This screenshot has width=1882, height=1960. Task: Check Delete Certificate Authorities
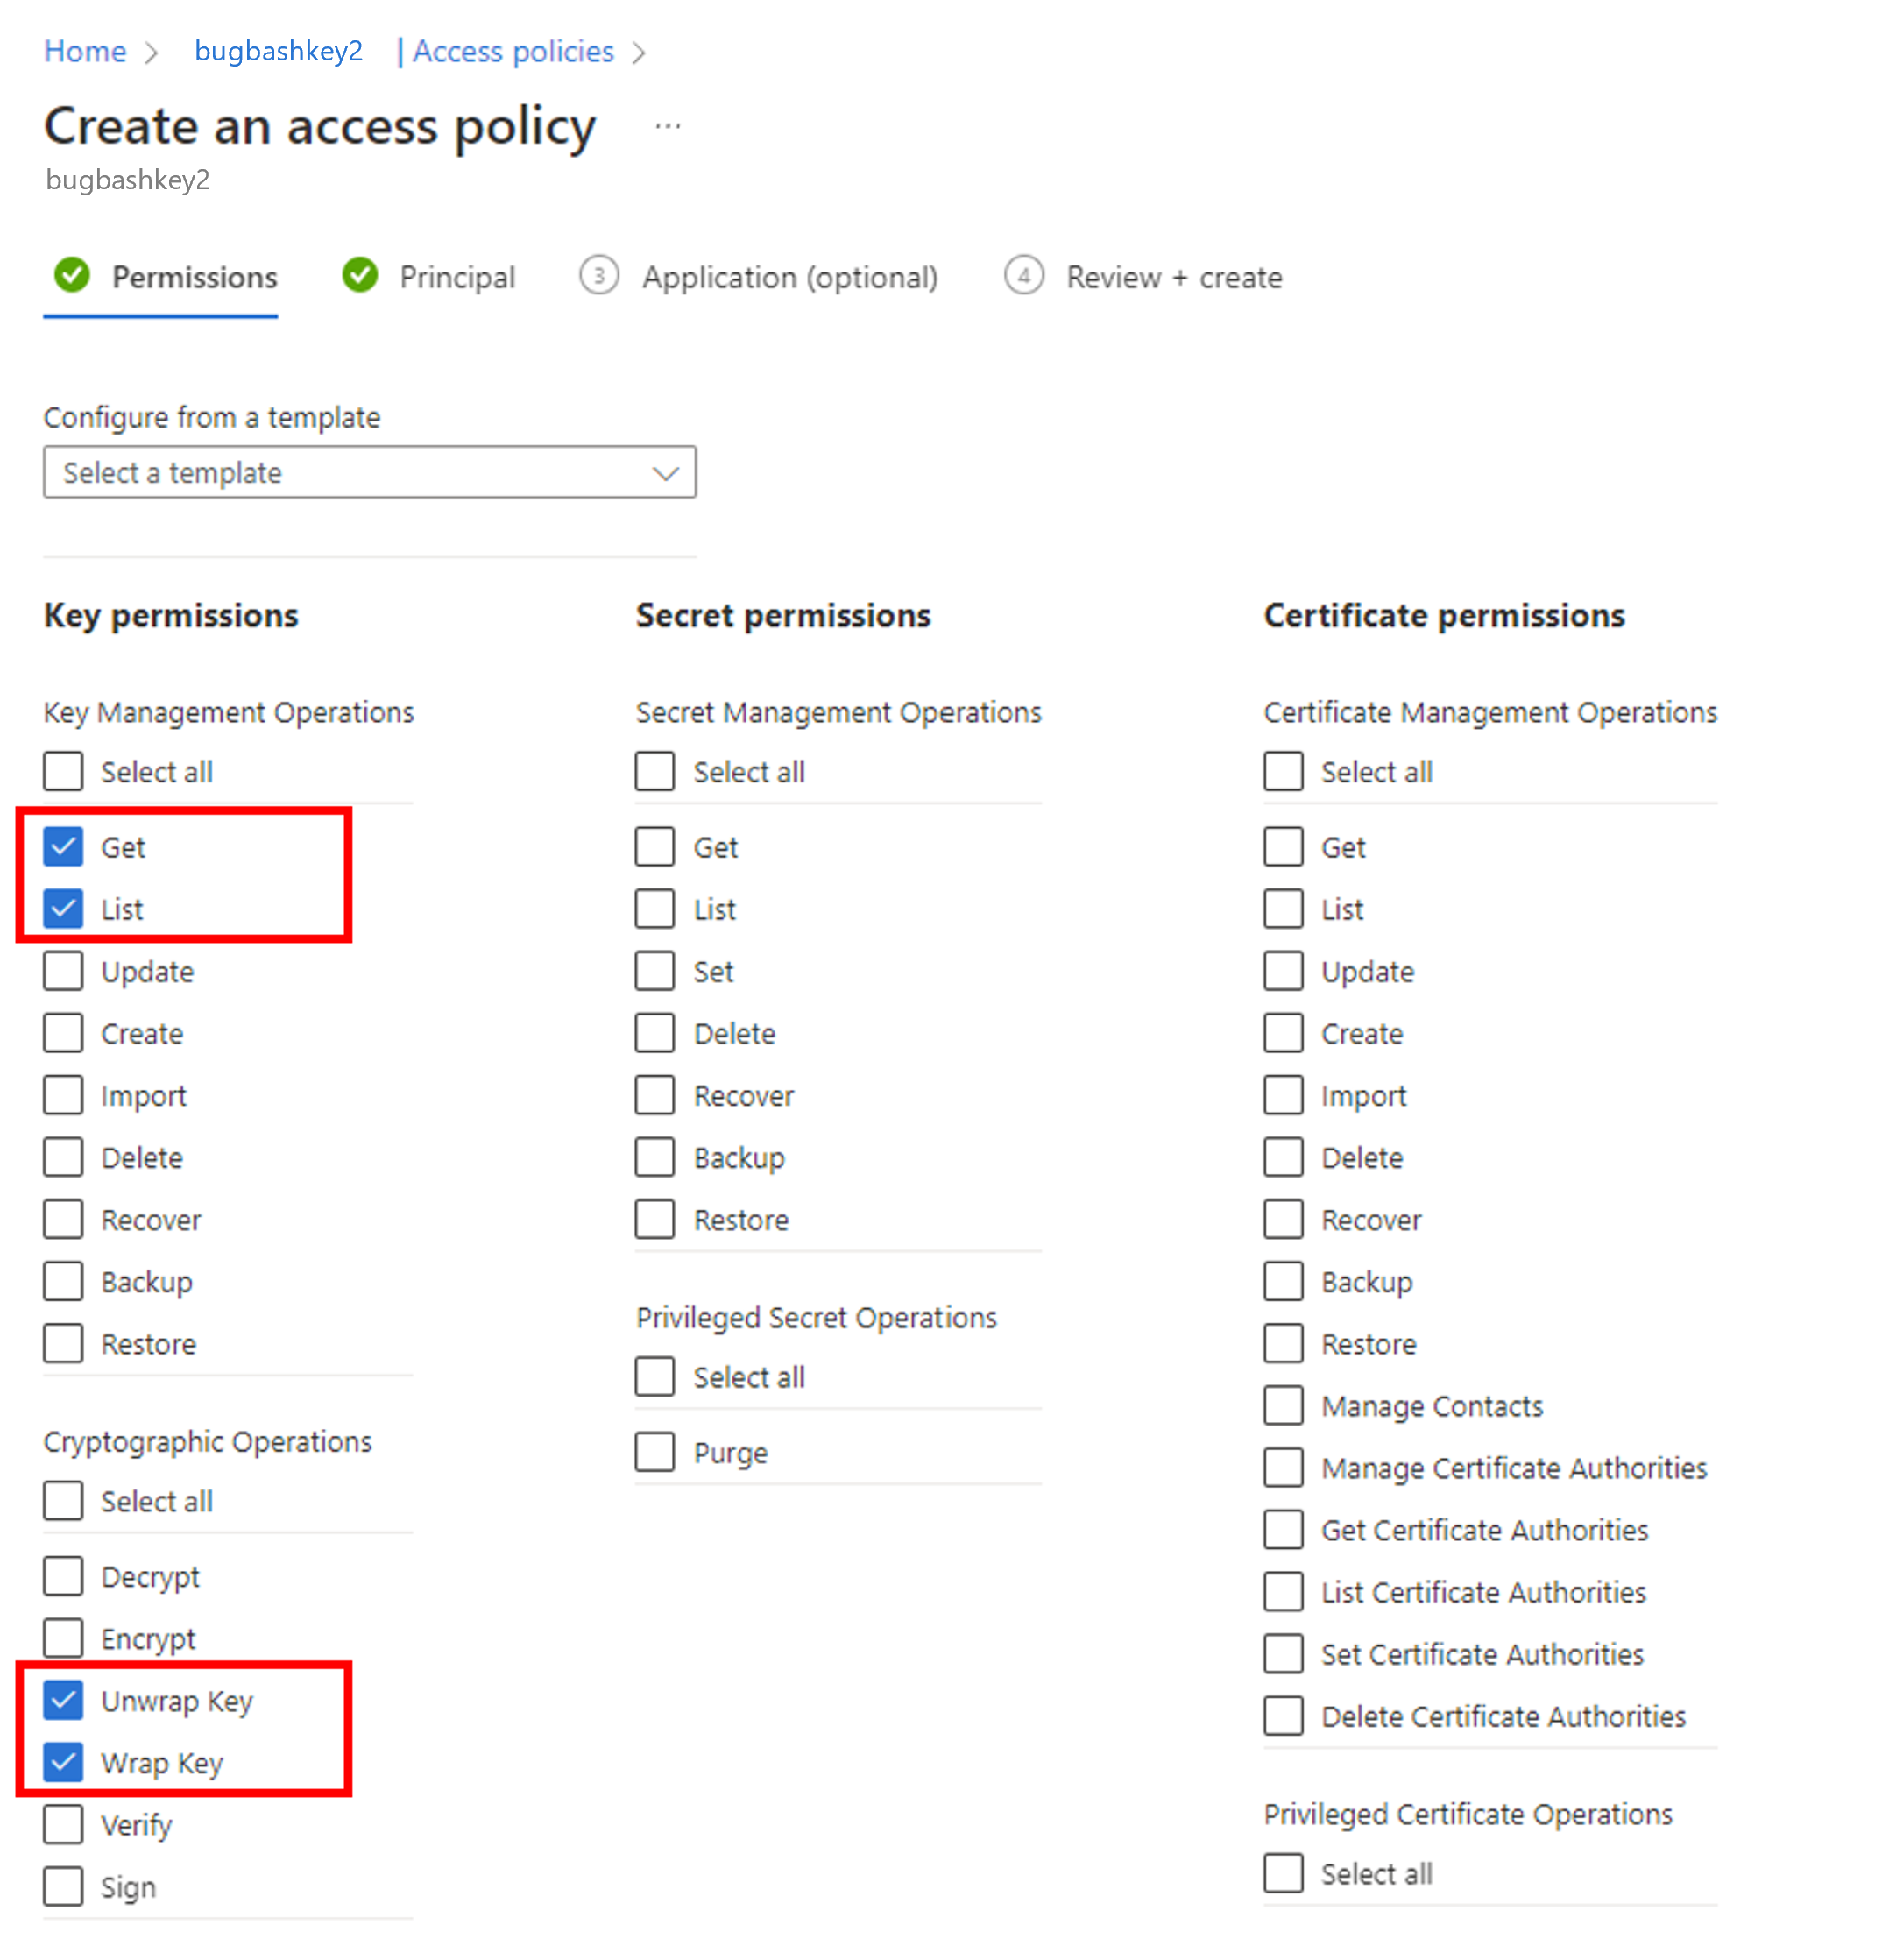[x=1282, y=1716]
